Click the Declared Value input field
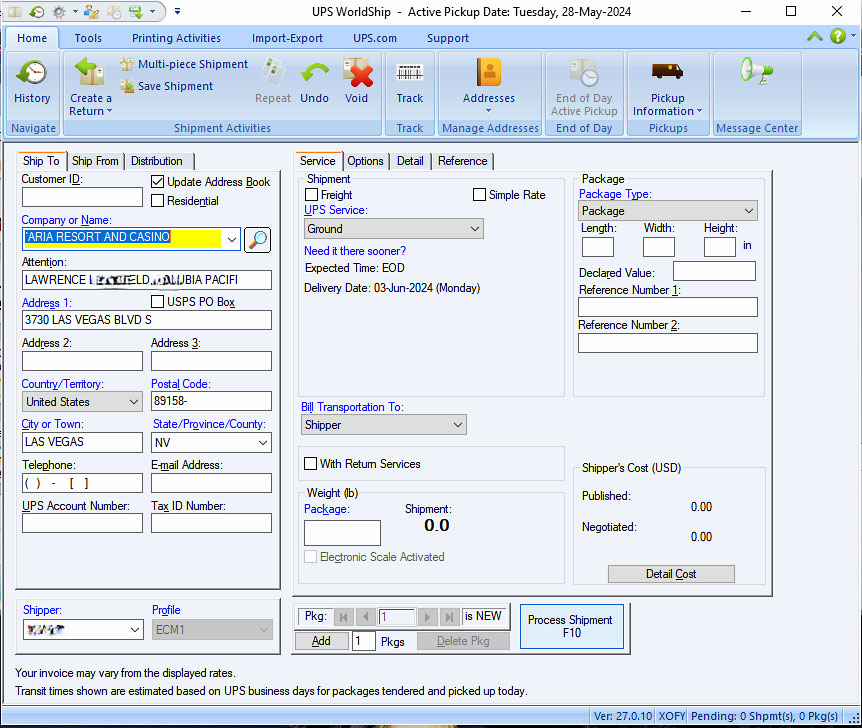 pyautogui.click(x=714, y=271)
